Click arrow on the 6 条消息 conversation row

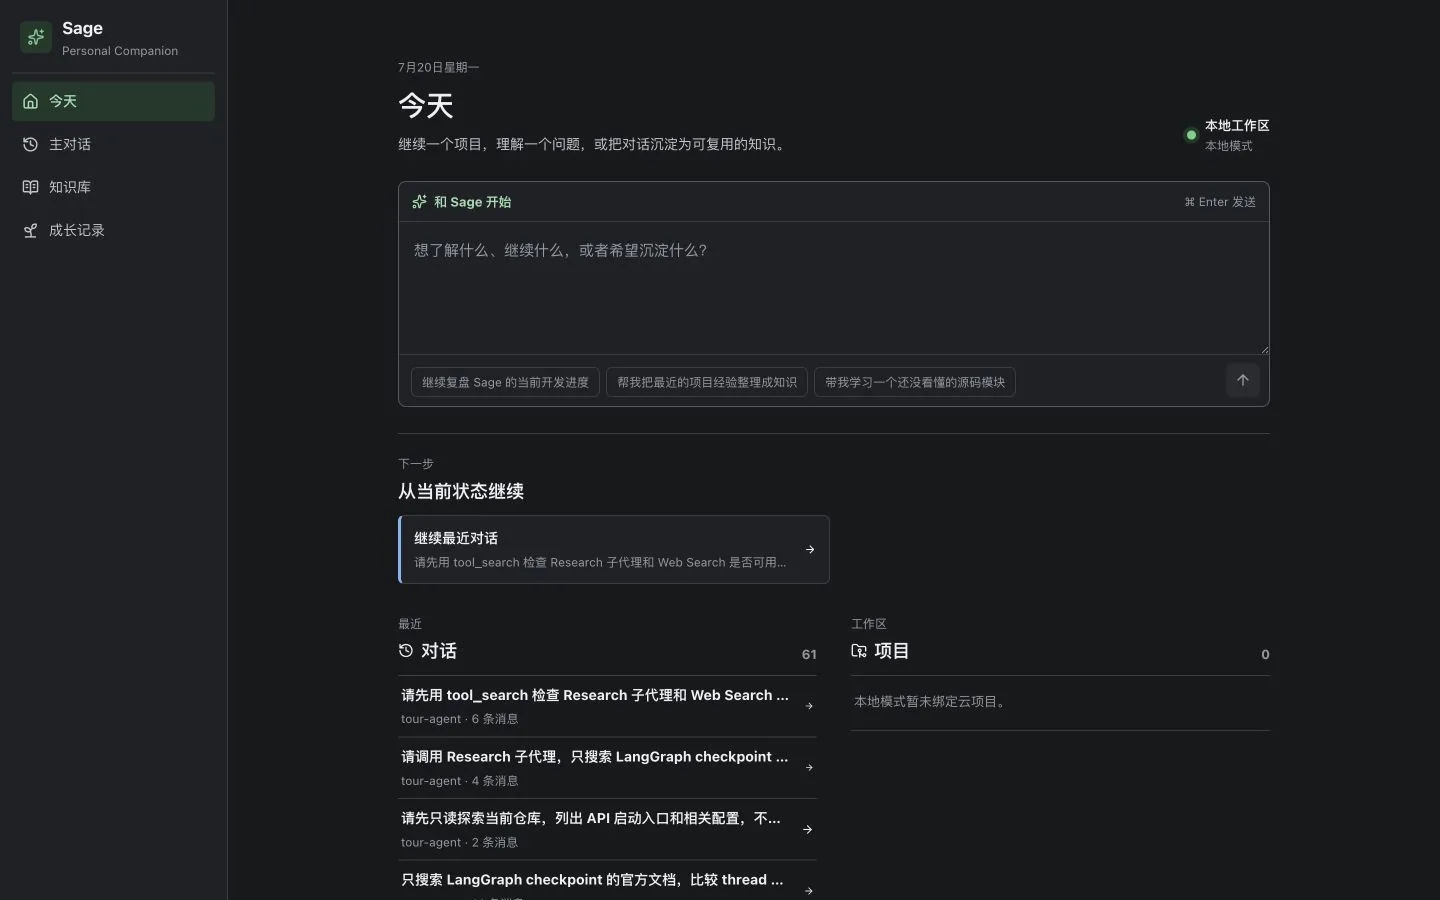[x=809, y=706]
